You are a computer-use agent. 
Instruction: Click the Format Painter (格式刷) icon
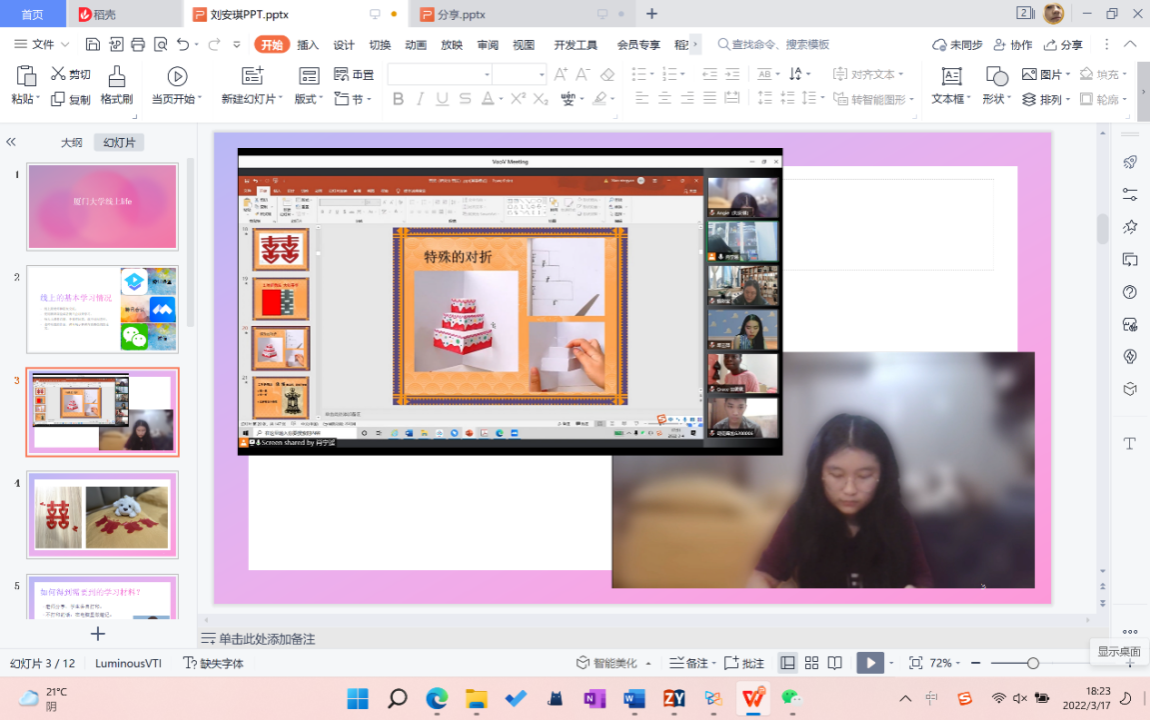pyautogui.click(x=116, y=77)
